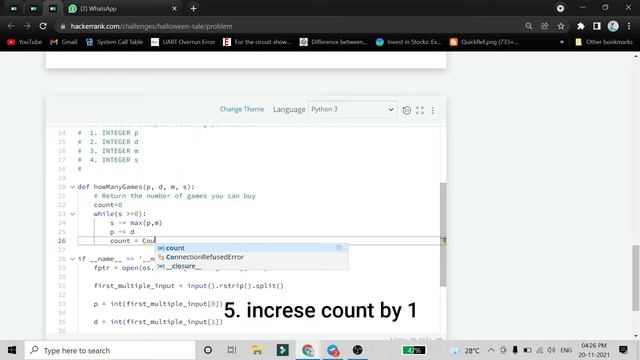Image resolution: width=640 pixels, height=360 pixels.
Task: Collapse the while loop fold arrow
Action: (x=72, y=214)
